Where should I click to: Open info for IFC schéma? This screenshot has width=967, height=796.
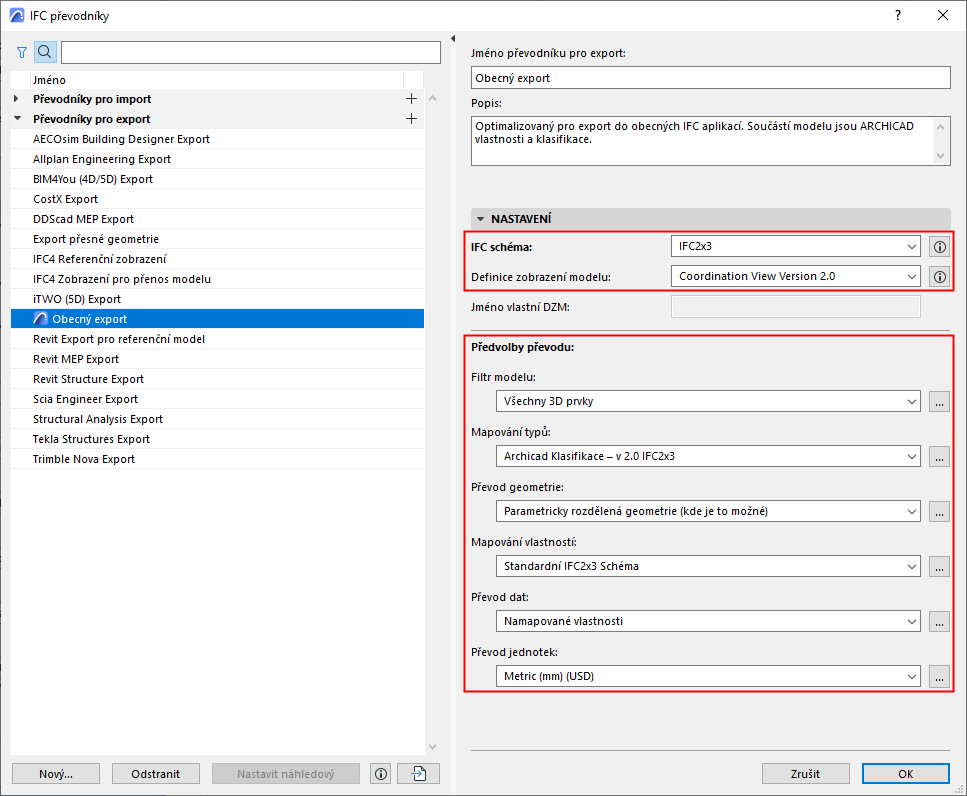(x=939, y=247)
